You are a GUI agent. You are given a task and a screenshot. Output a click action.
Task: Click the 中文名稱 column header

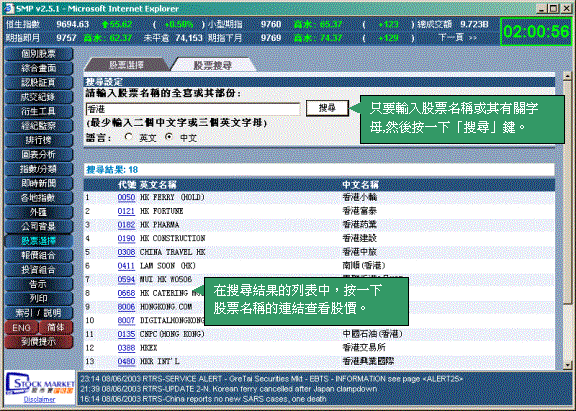click(360, 185)
